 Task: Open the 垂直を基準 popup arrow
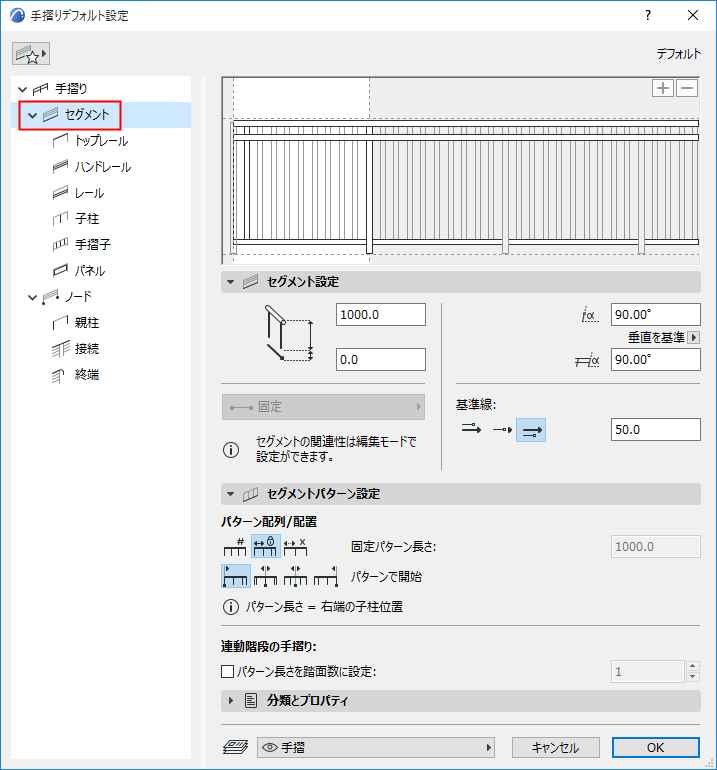(693, 337)
